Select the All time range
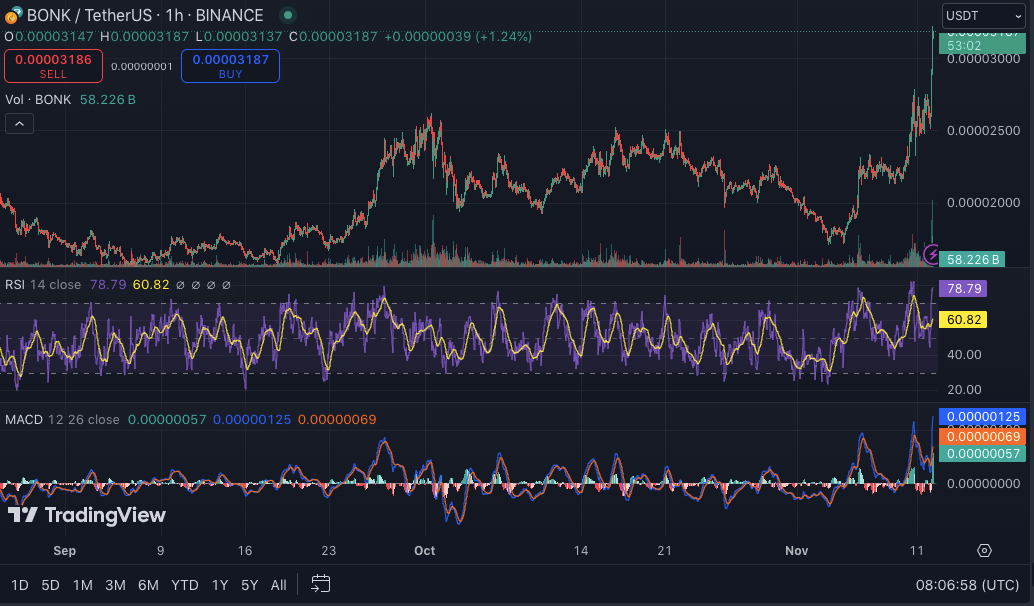 pyautogui.click(x=278, y=585)
